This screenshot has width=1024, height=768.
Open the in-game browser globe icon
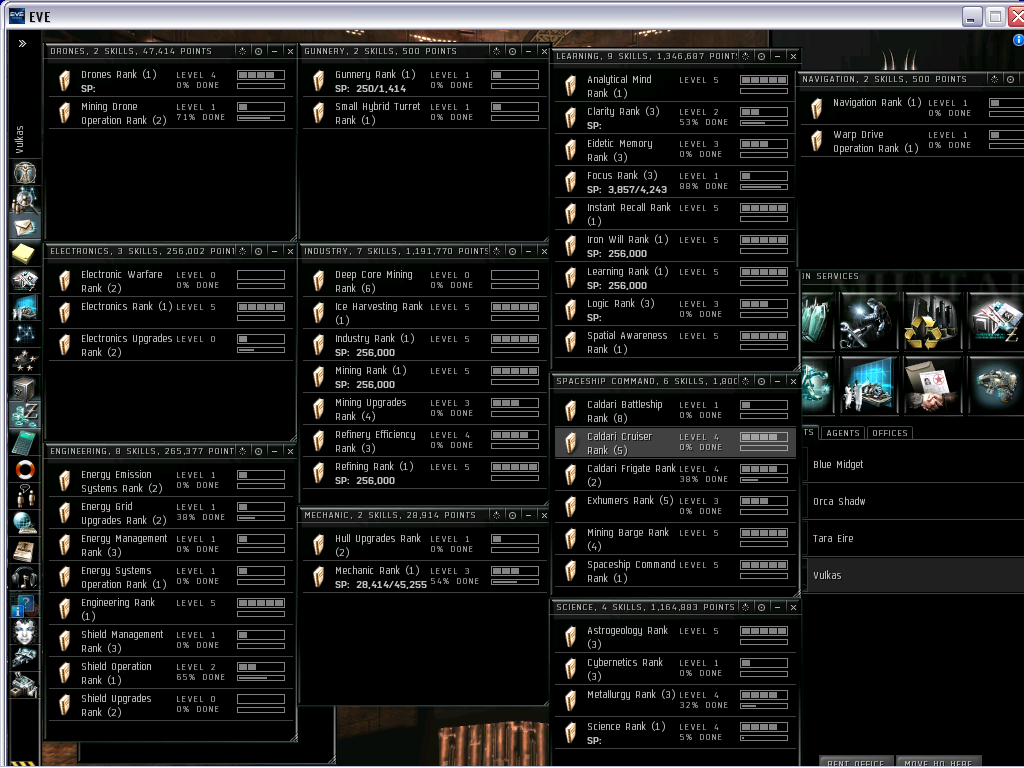tap(24, 523)
